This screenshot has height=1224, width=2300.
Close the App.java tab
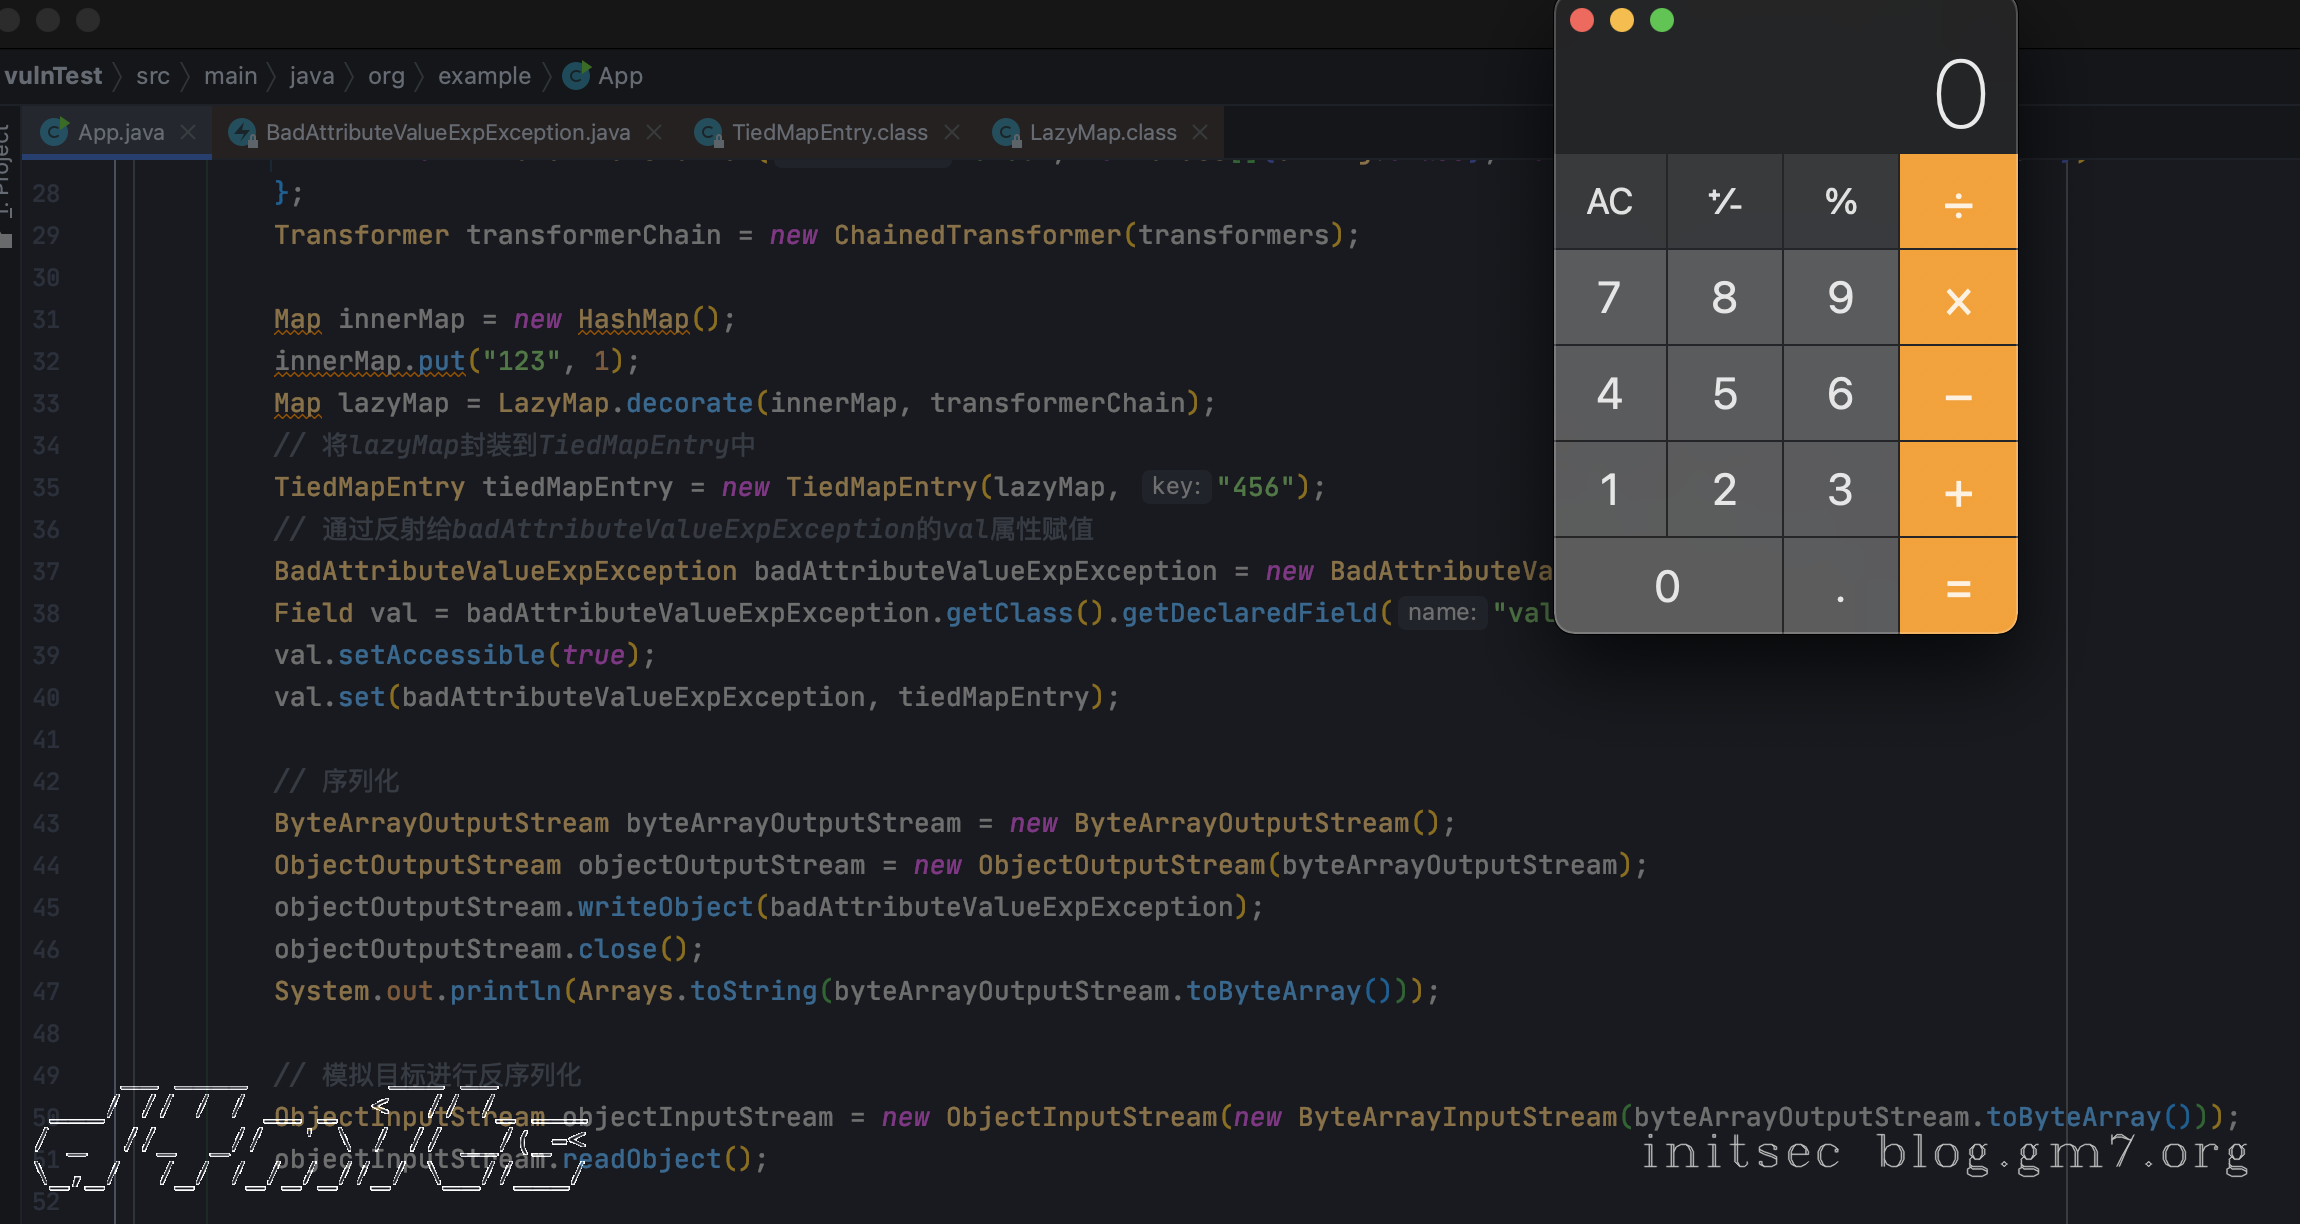[188, 132]
